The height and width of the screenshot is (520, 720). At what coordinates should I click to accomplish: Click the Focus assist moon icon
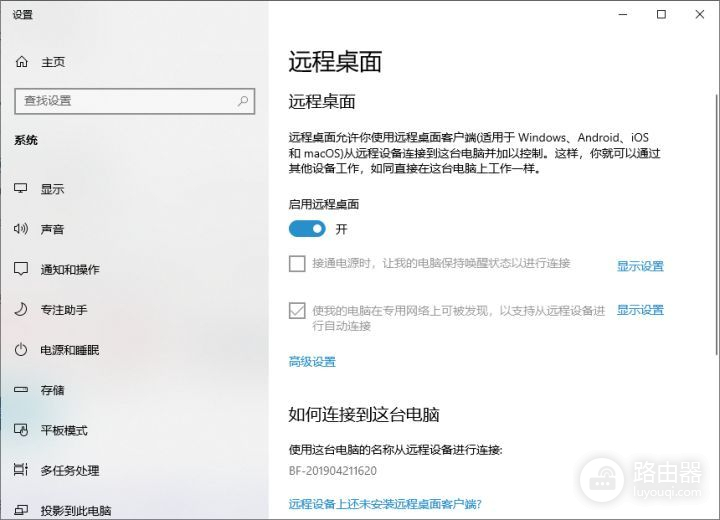click(21, 310)
